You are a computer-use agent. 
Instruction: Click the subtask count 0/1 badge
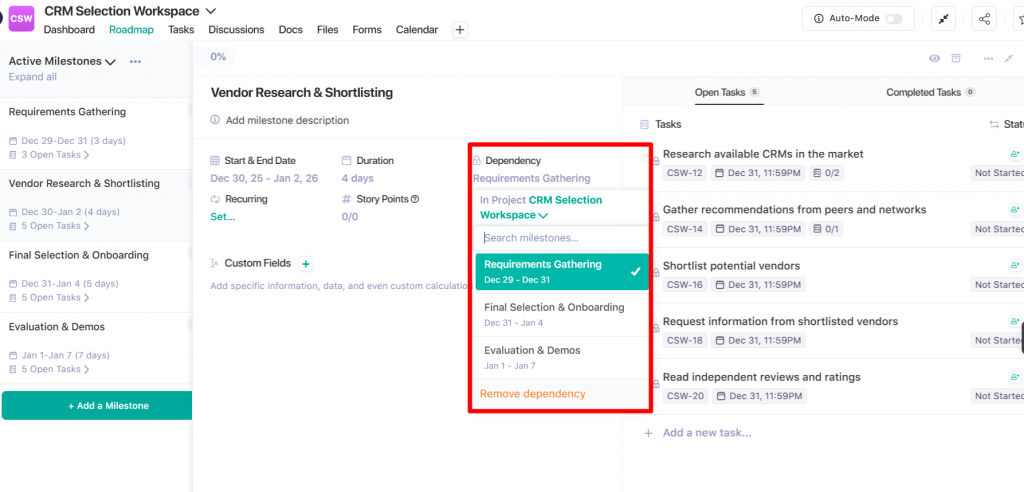click(826, 229)
